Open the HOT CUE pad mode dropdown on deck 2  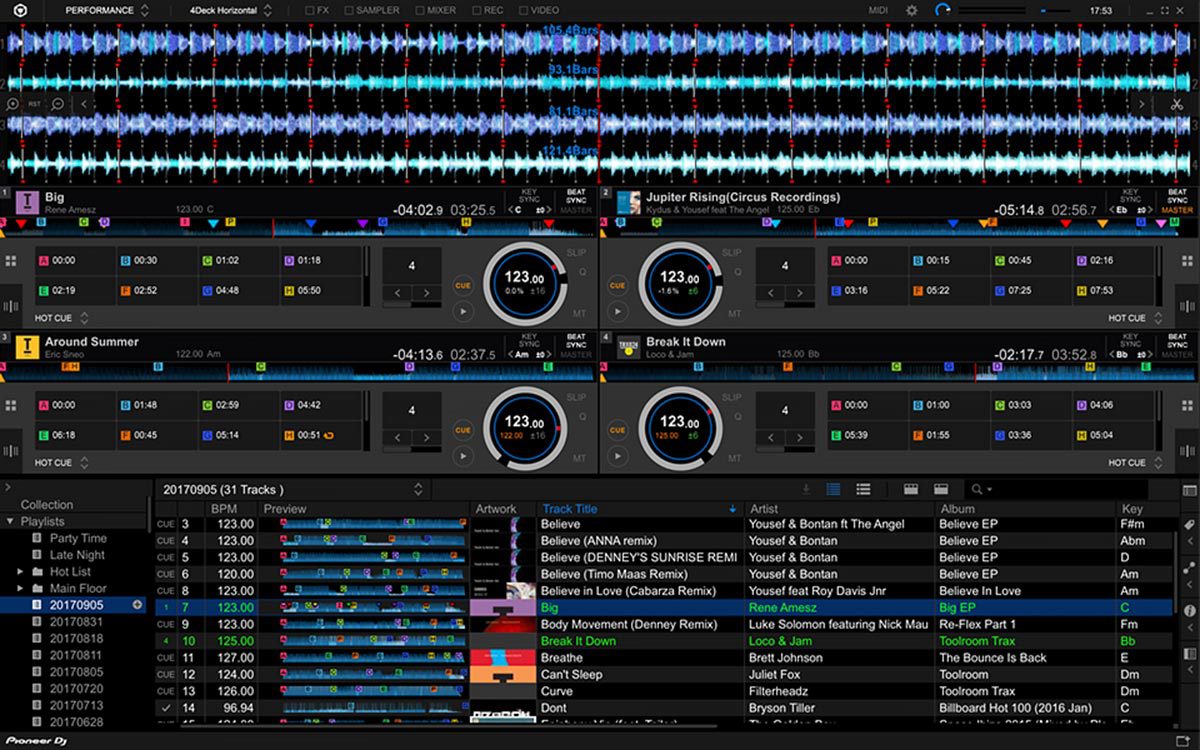(1134, 318)
